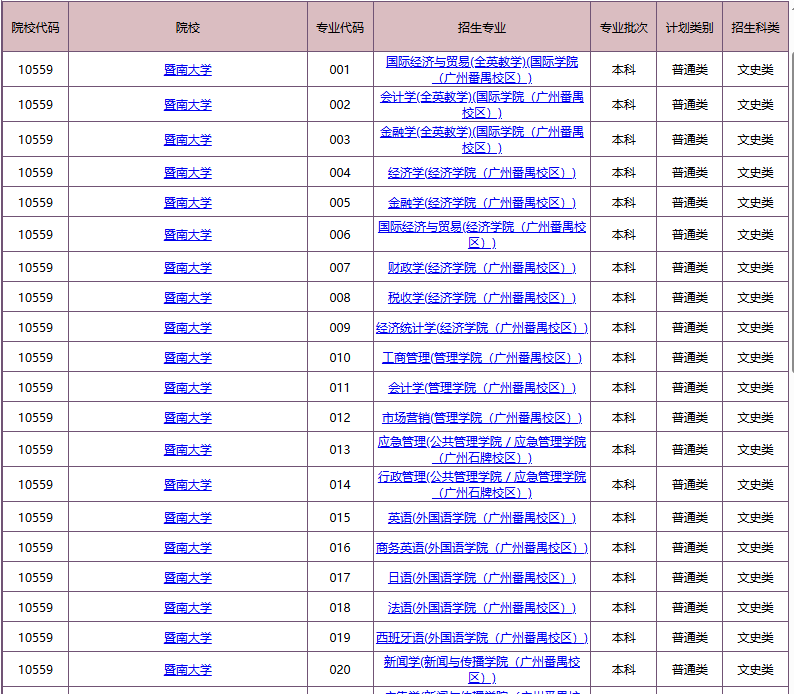Open 应急管理(公共管理学院) major link
The width and height of the screenshot is (794, 694).
pyautogui.click(x=482, y=450)
